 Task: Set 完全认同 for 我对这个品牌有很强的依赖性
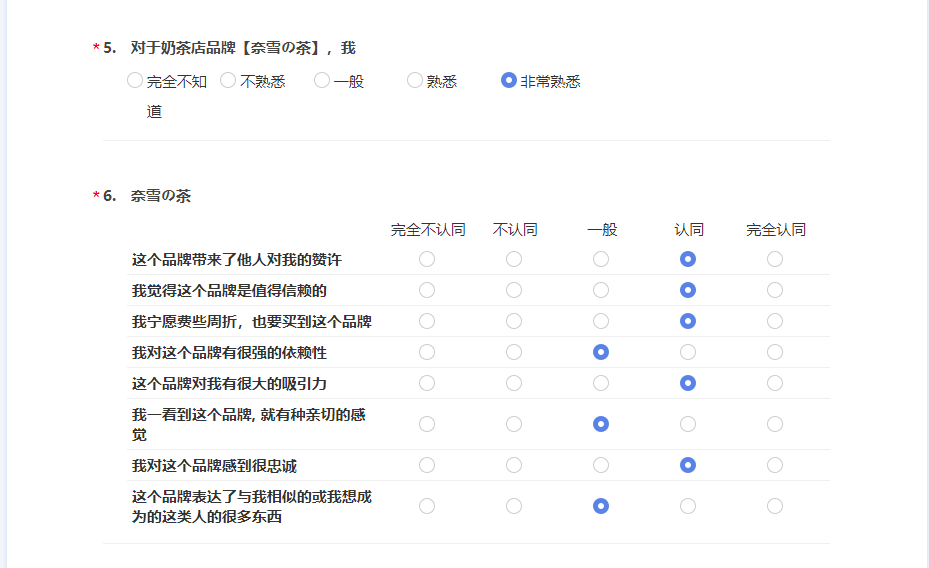(x=775, y=352)
